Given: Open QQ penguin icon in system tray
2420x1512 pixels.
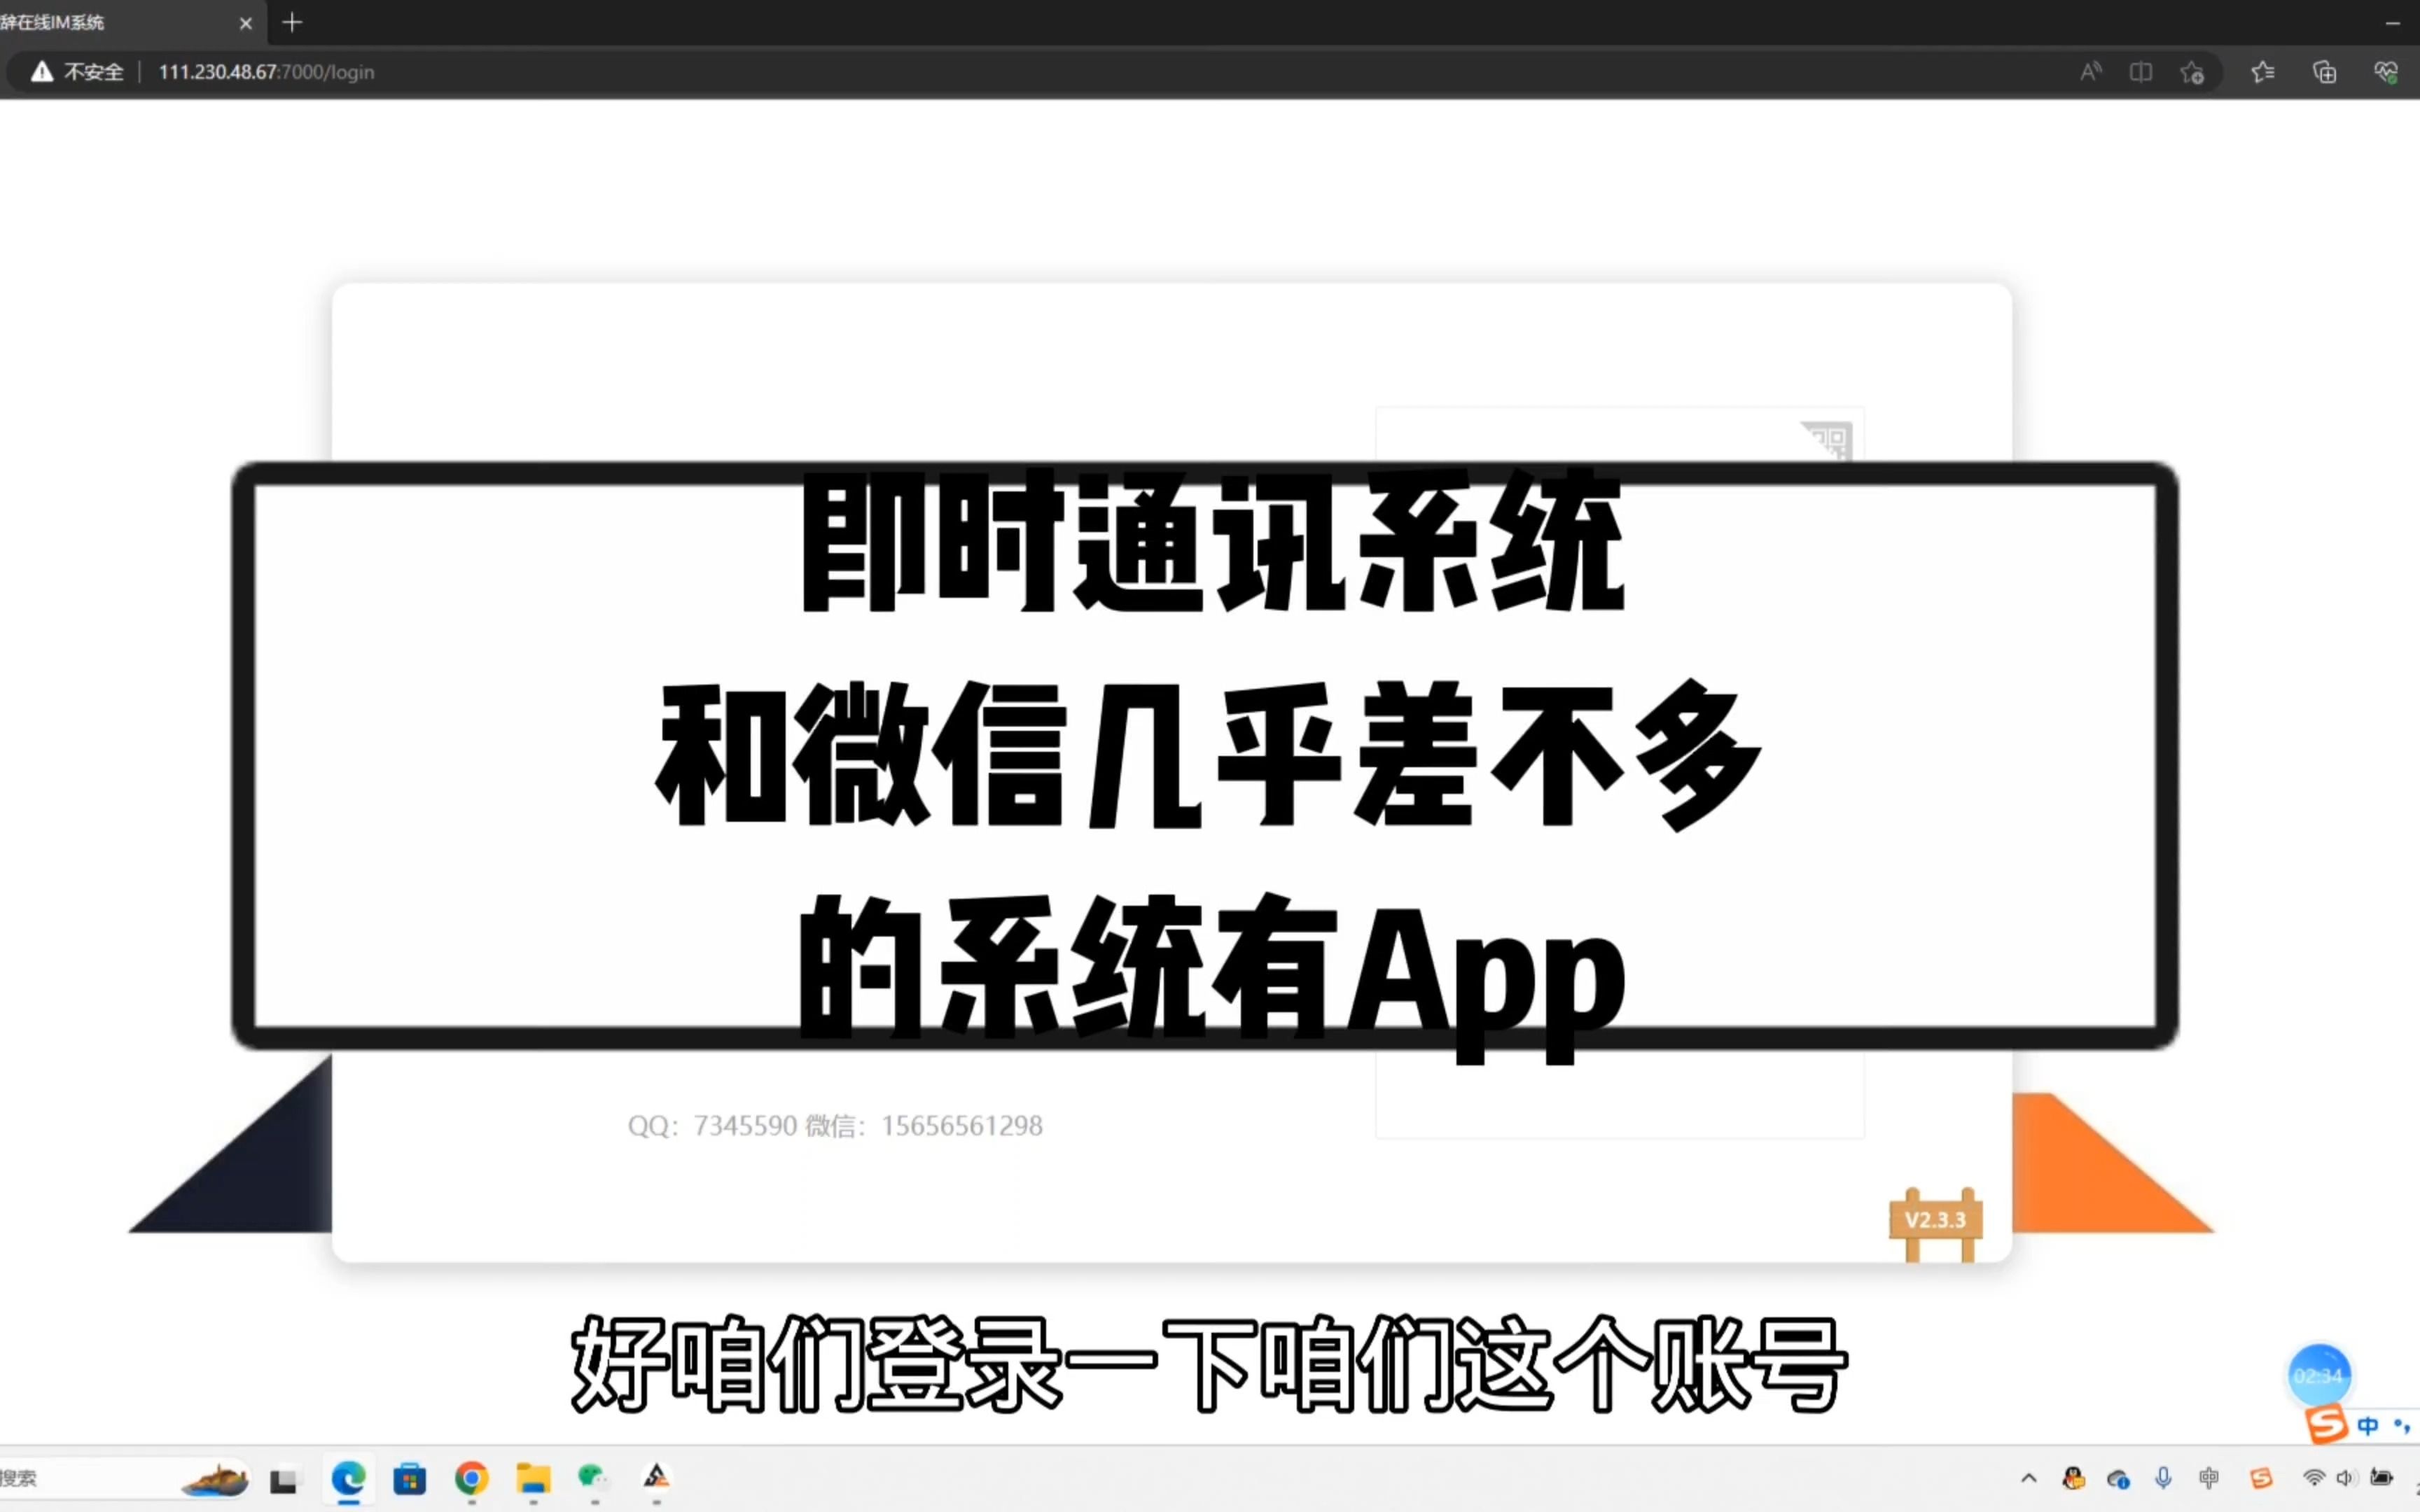Looking at the screenshot, I should tap(2073, 1478).
